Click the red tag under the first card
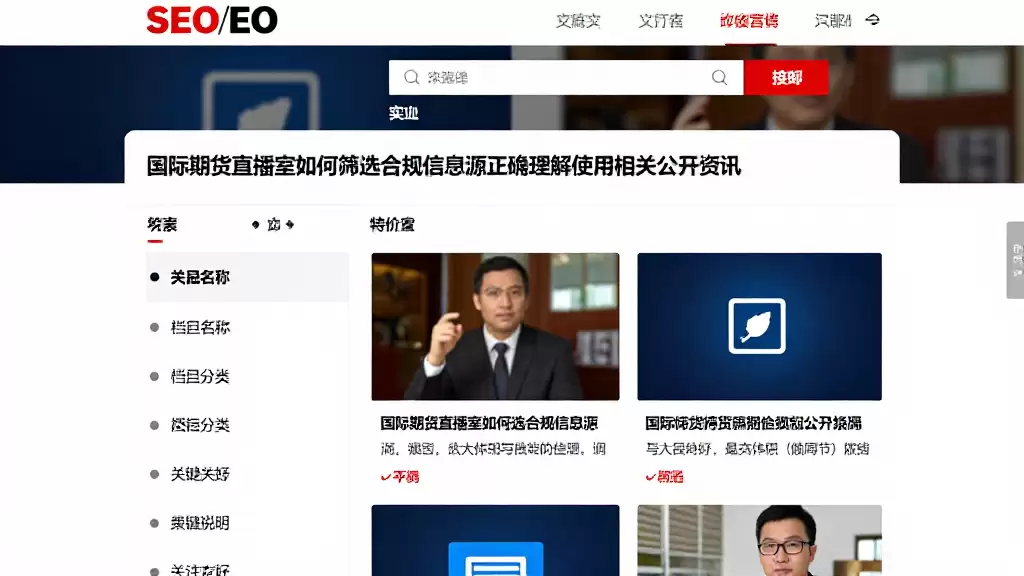 point(400,477)
